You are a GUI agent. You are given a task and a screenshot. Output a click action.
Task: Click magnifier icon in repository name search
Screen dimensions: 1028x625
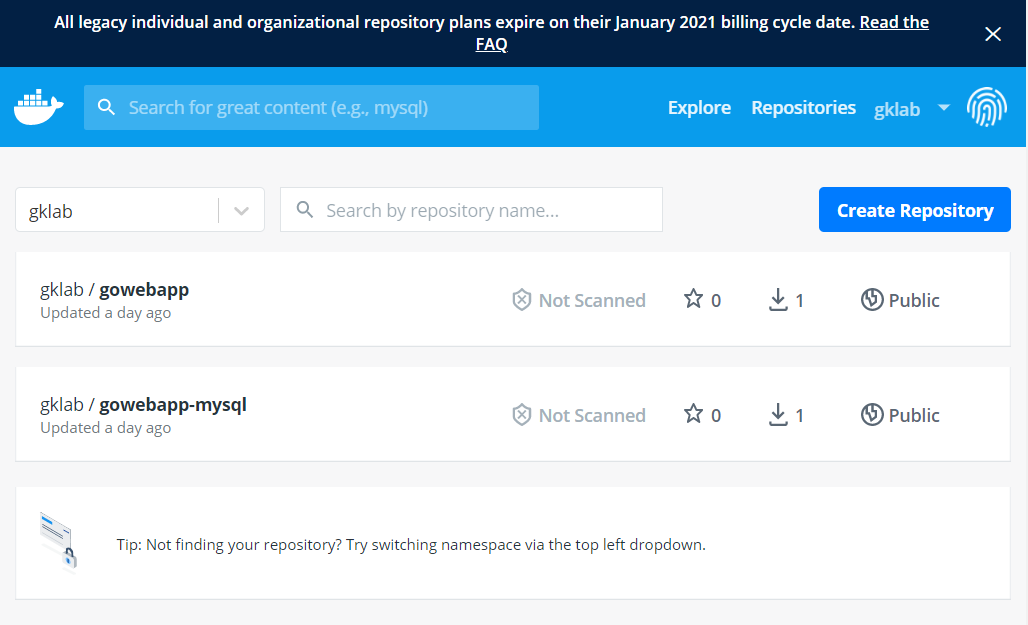305,209
